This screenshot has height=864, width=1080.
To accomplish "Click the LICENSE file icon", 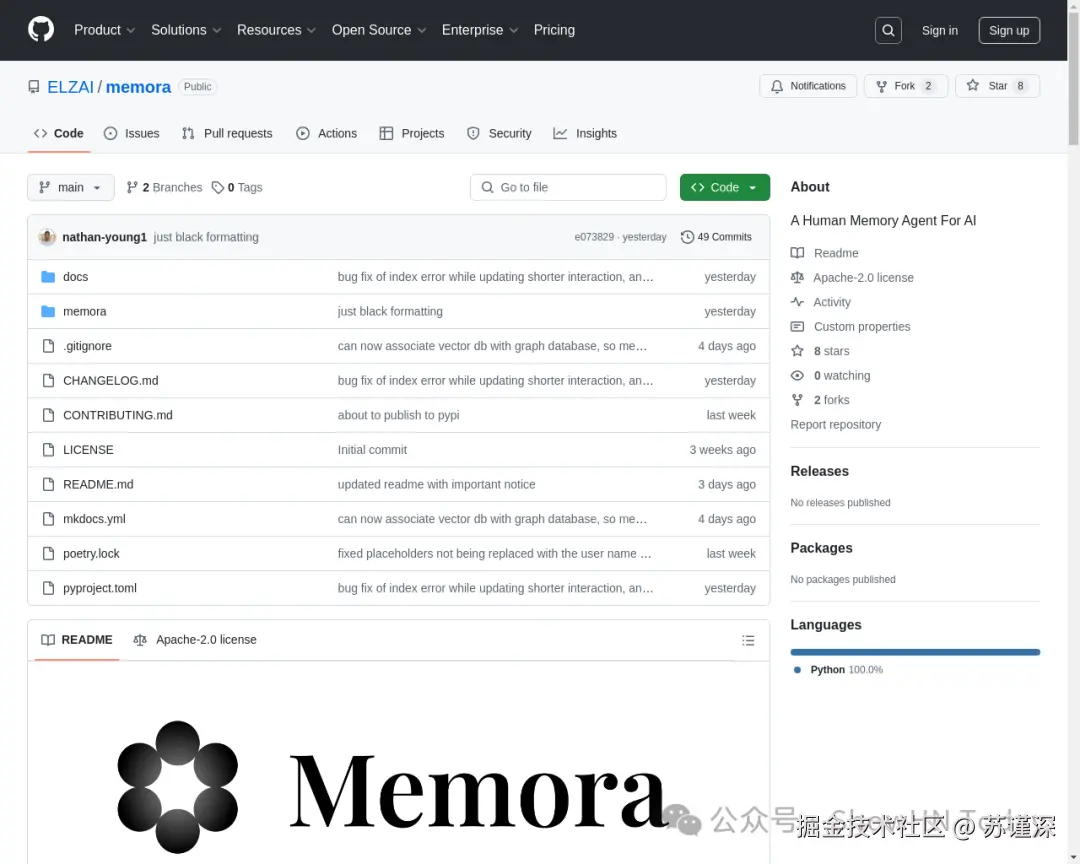I will click(x=48, y=450).
